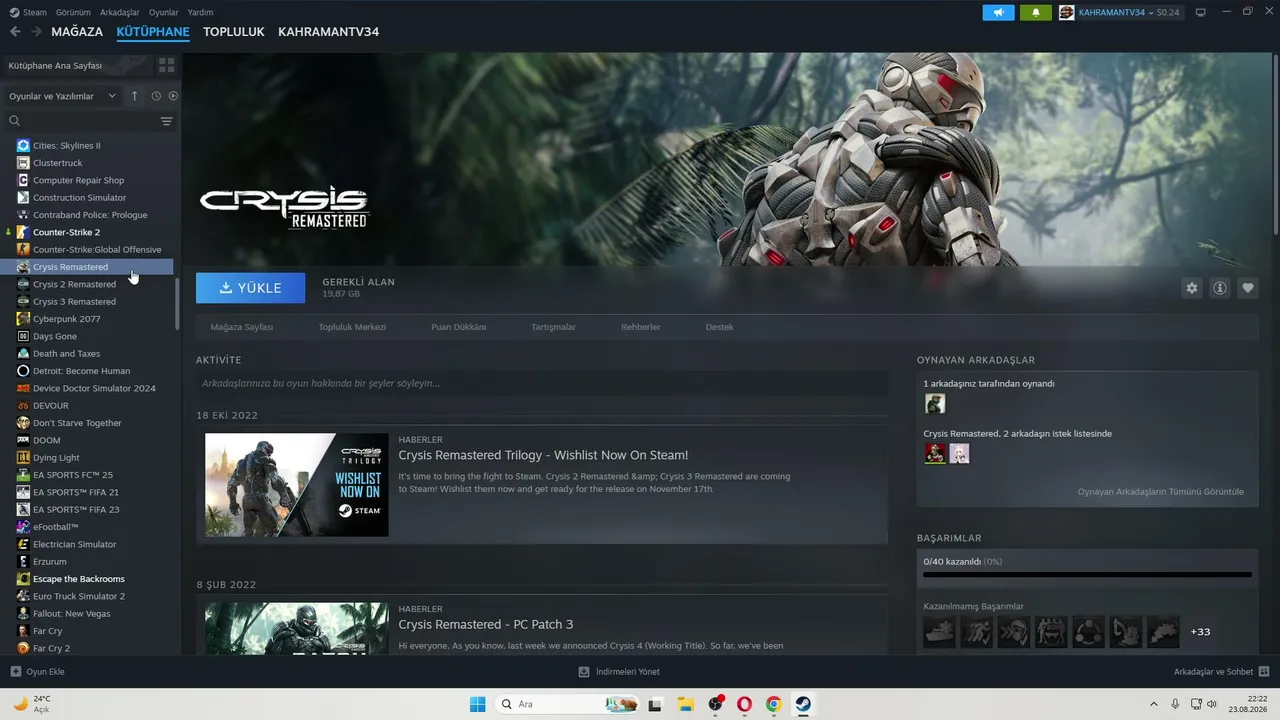Open the Görünüm menu

point(73,12)
